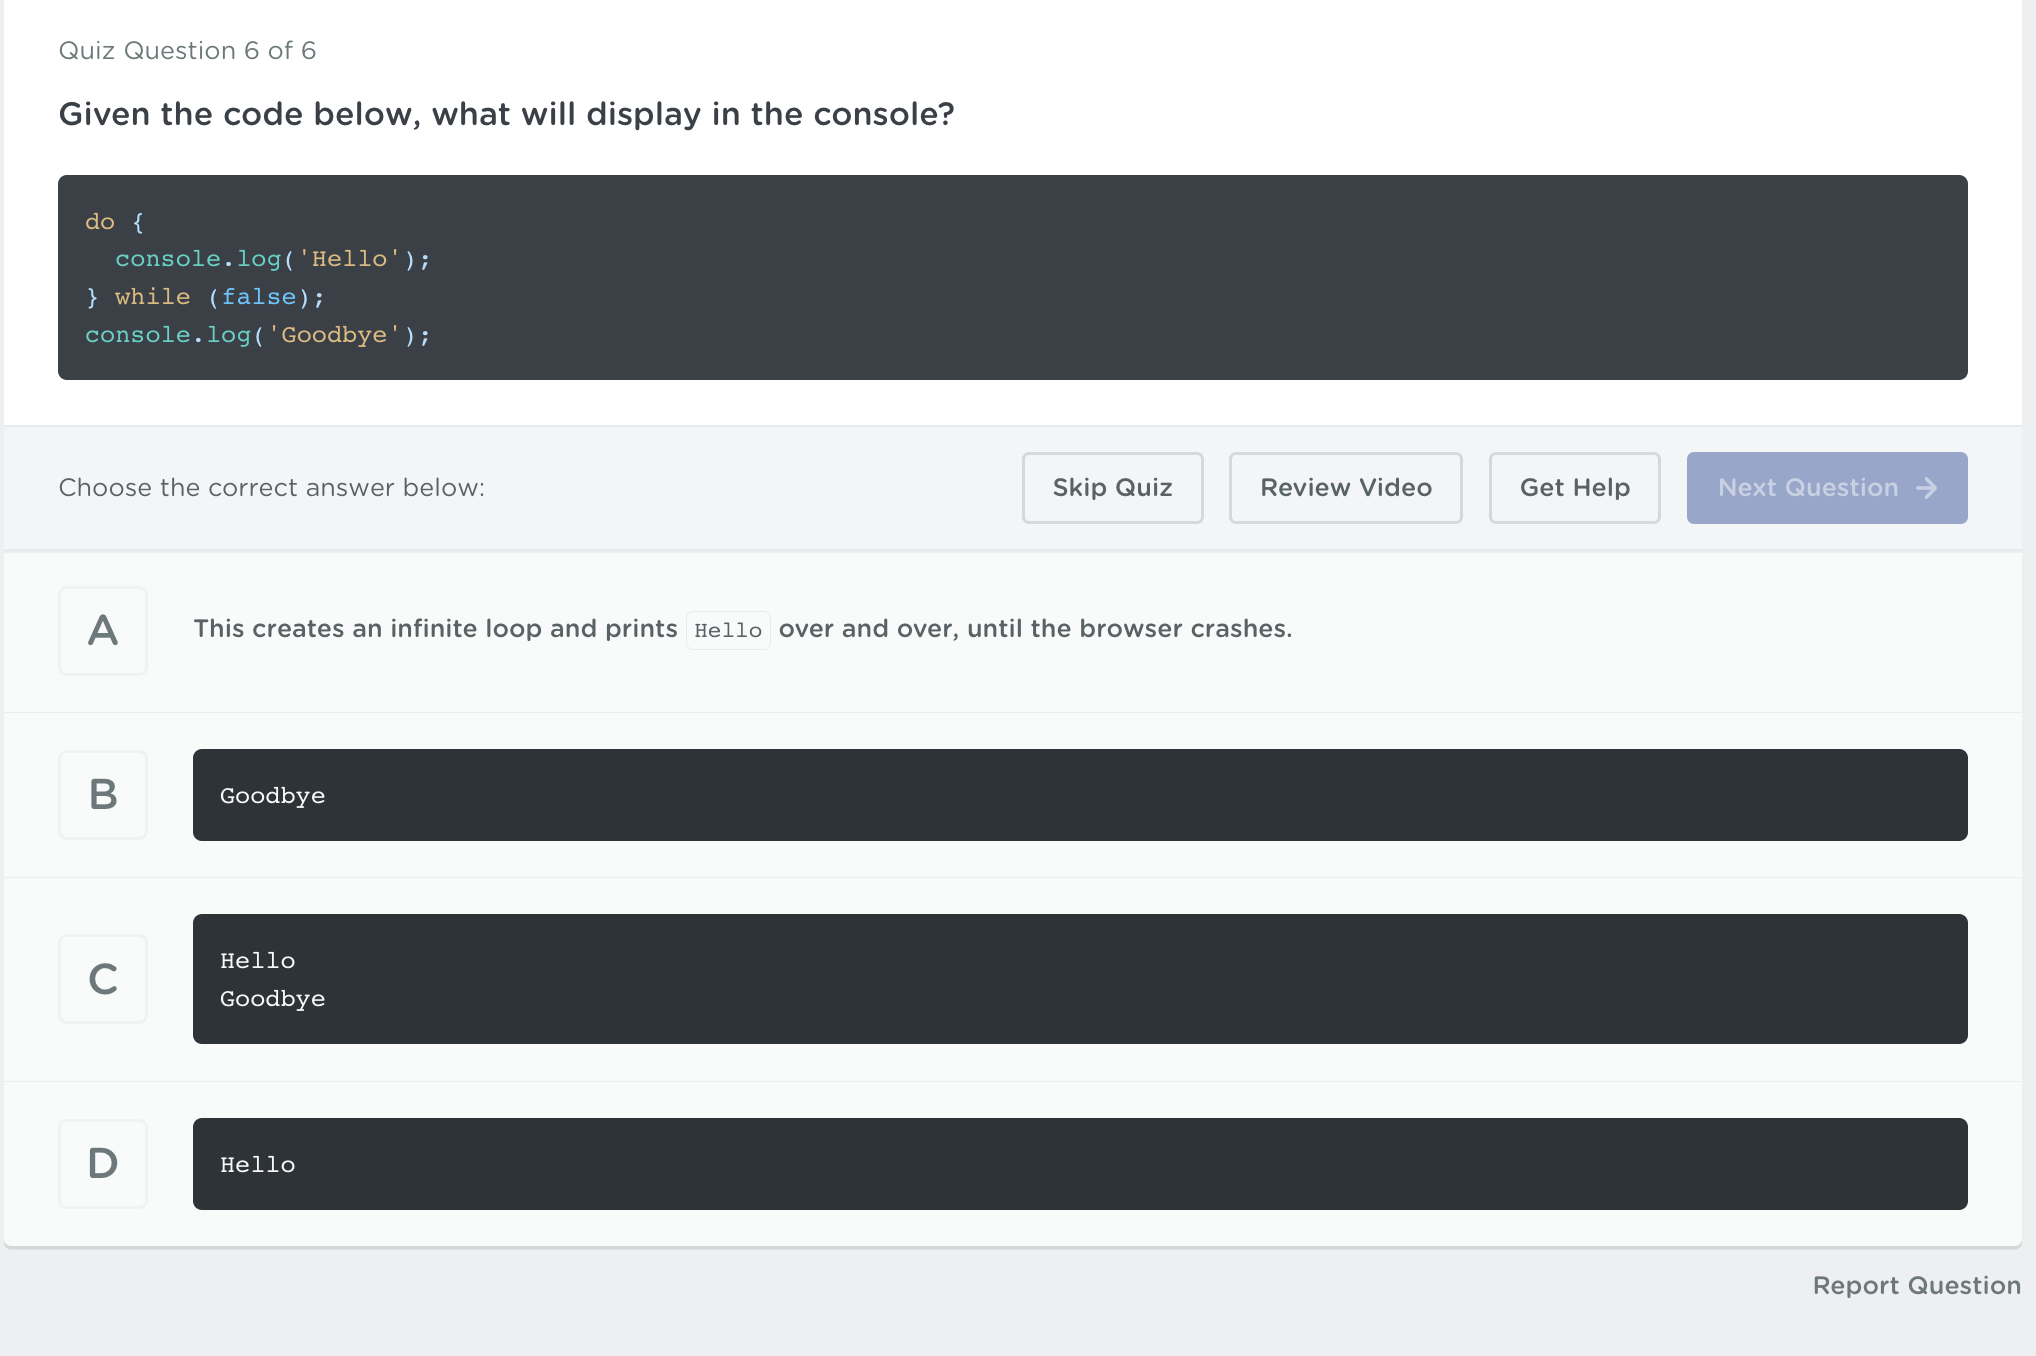2036x1356 pixels.
Task: Click the Skip Quiz button
Action: (x=1112, y=488)
